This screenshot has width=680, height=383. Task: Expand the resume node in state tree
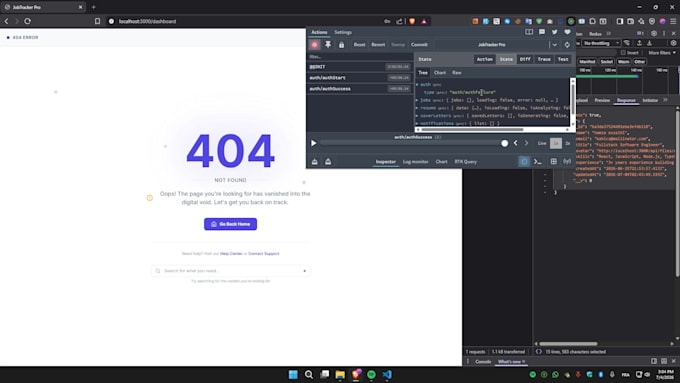coord(418,108)
